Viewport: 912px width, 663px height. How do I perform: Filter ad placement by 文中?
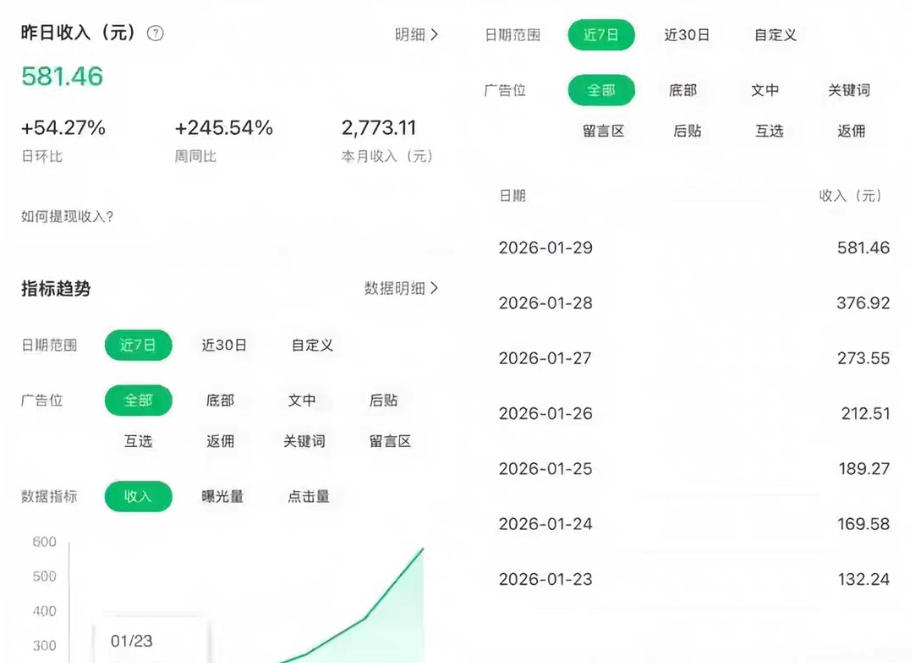303,401
